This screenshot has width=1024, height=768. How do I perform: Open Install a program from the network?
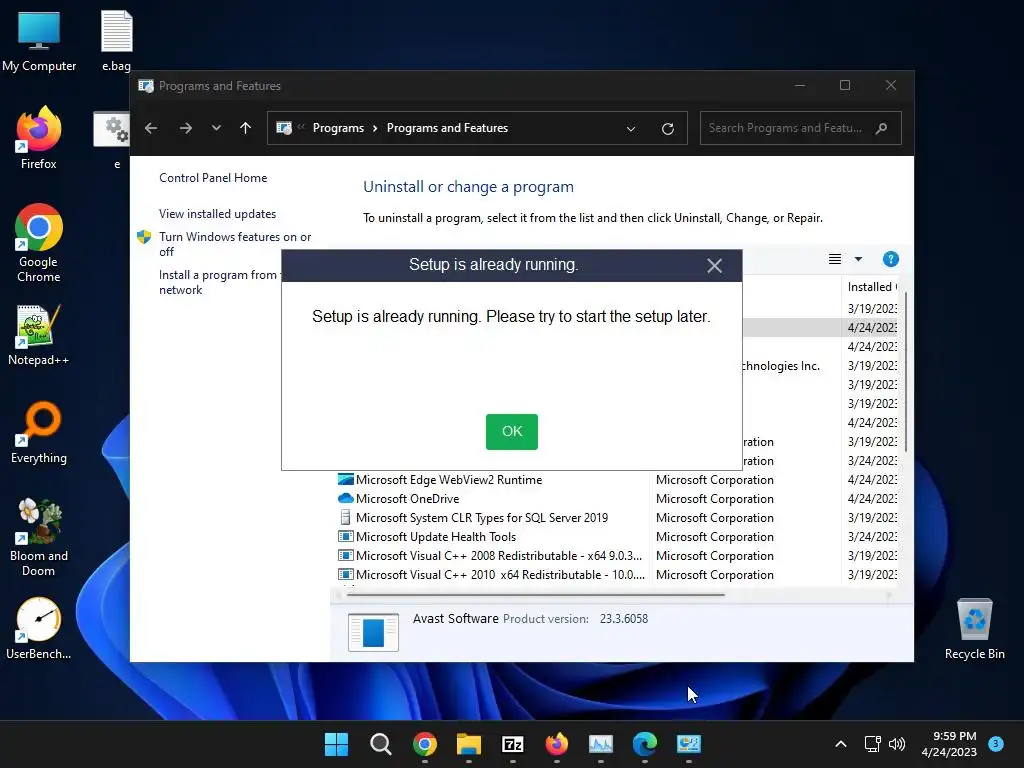[x=219, y=282]
